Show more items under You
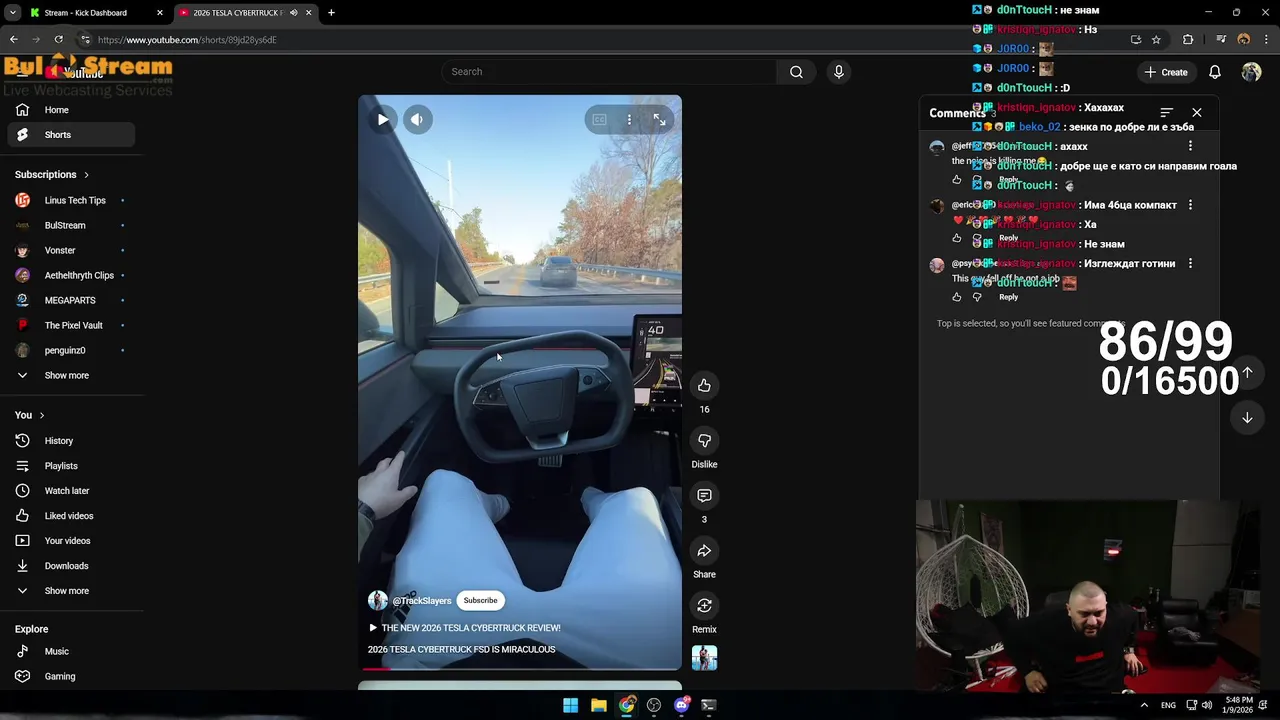The height and width of the screenshot is (720, 1280). [x=70, y=591]
